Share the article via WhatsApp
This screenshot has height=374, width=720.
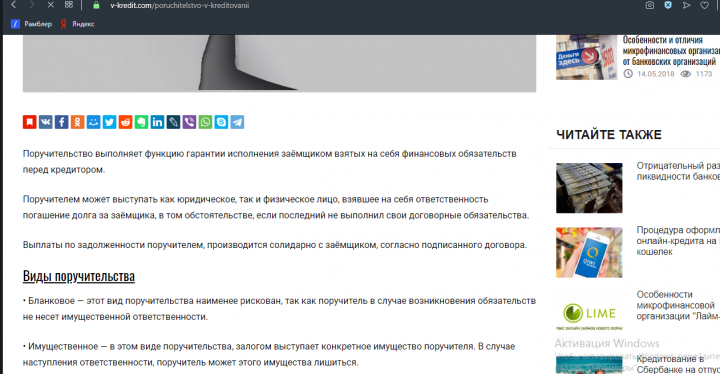point(205,122)
